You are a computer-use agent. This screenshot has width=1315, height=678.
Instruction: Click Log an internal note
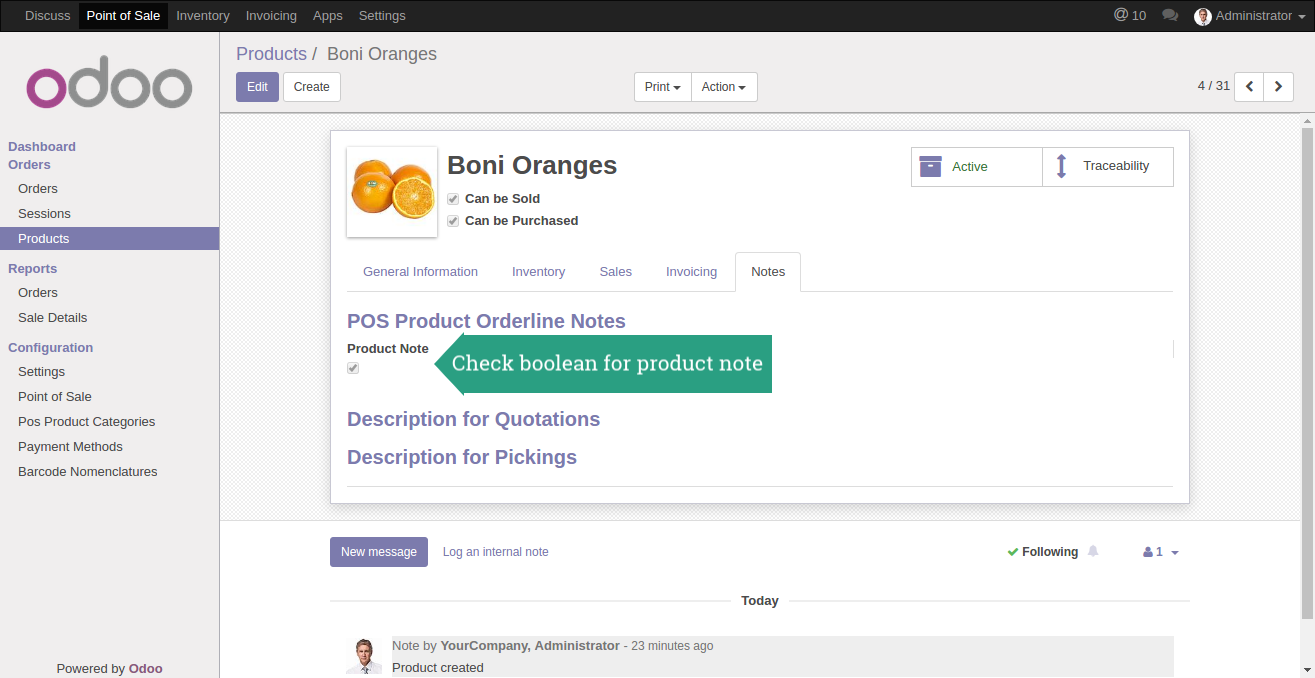pos(495,552)
